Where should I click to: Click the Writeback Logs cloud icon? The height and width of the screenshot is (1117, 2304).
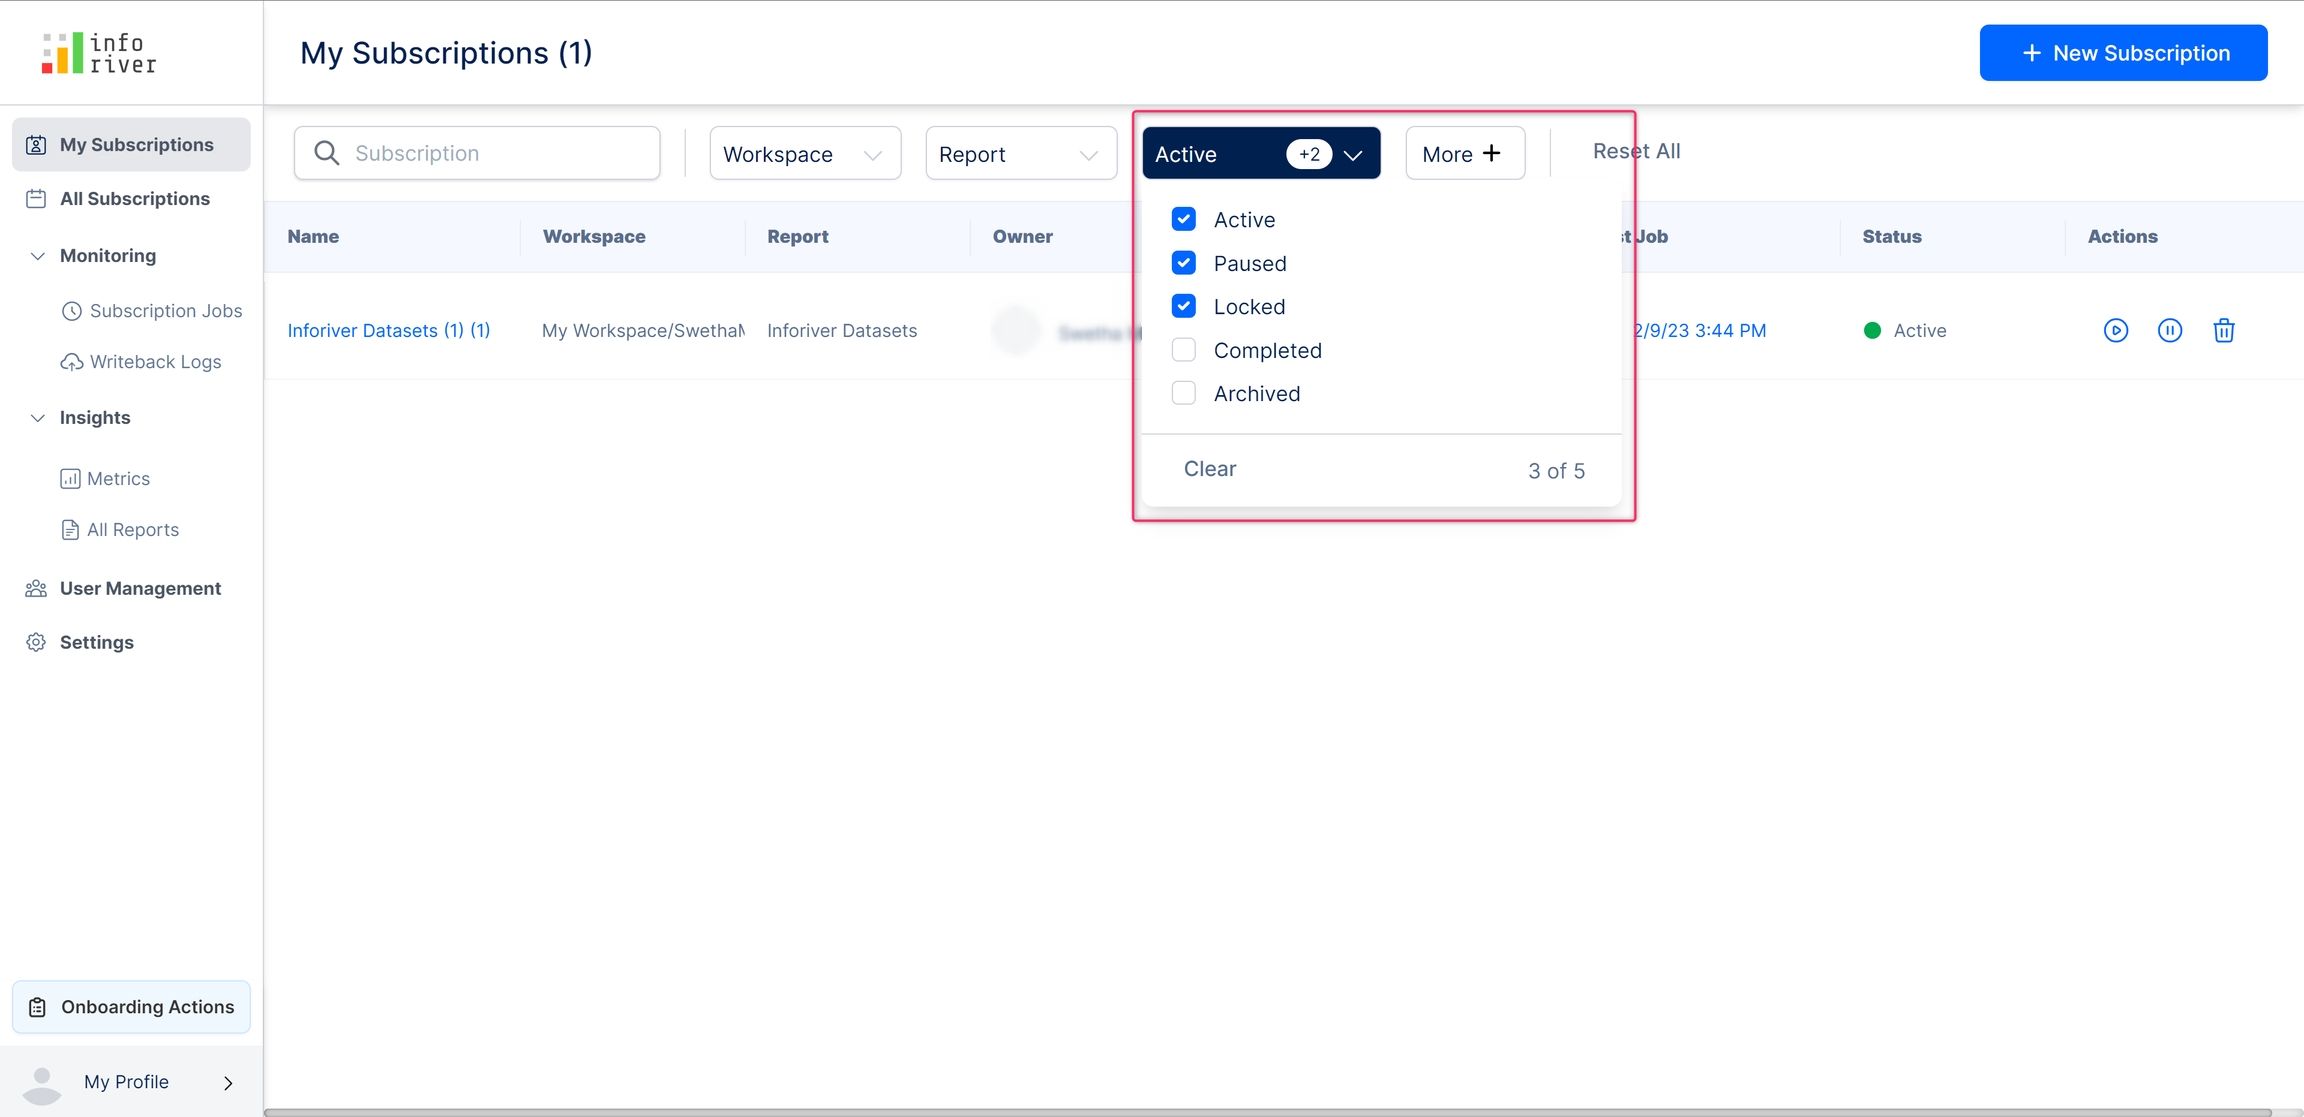click(71, 362)
